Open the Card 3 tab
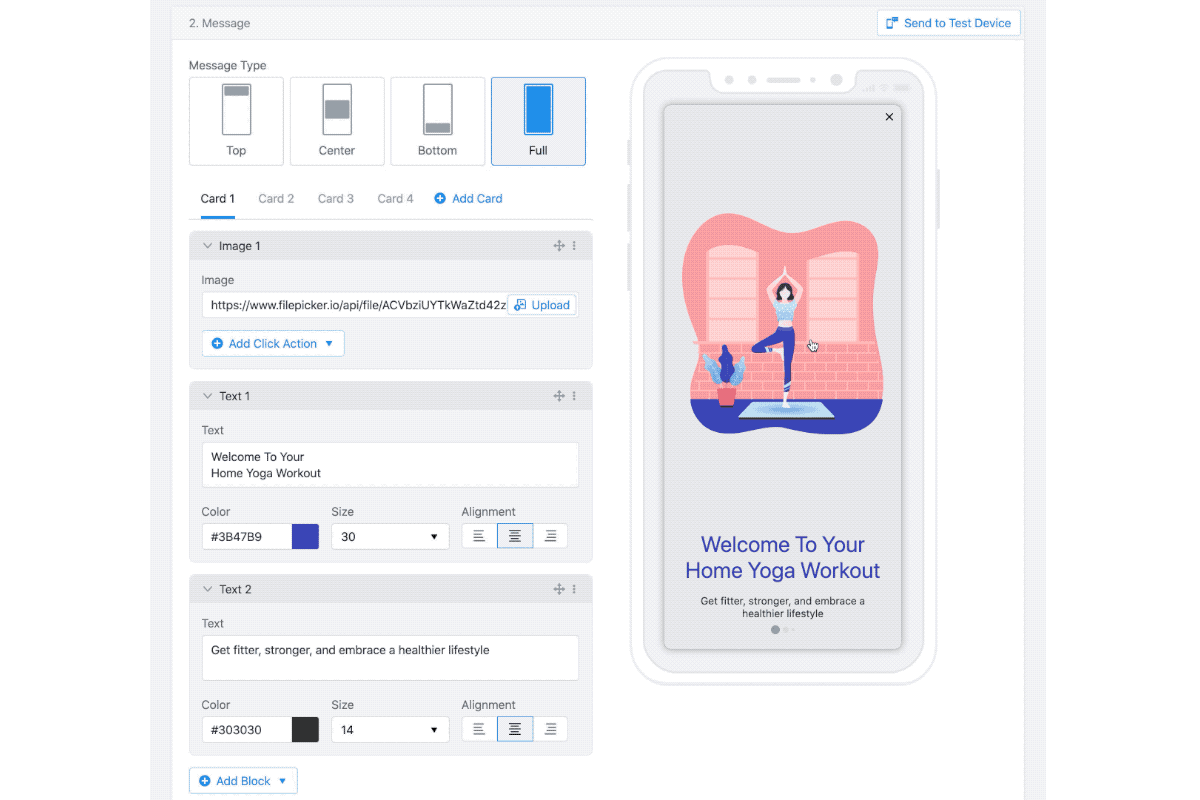The image size is (1200, 800). click(336, 199)
